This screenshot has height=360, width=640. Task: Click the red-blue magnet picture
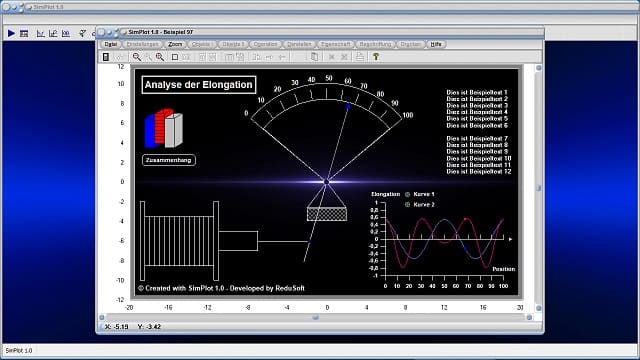click(x=164, y=128)
